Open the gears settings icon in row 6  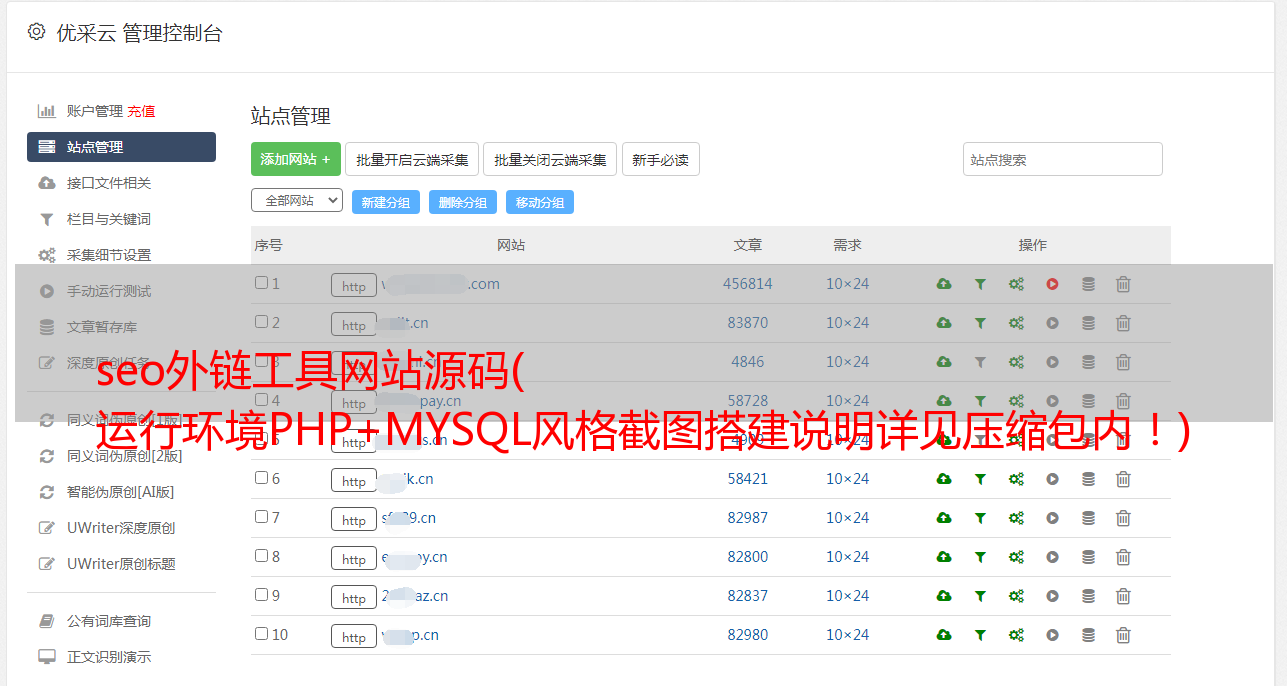(1016, 479)
